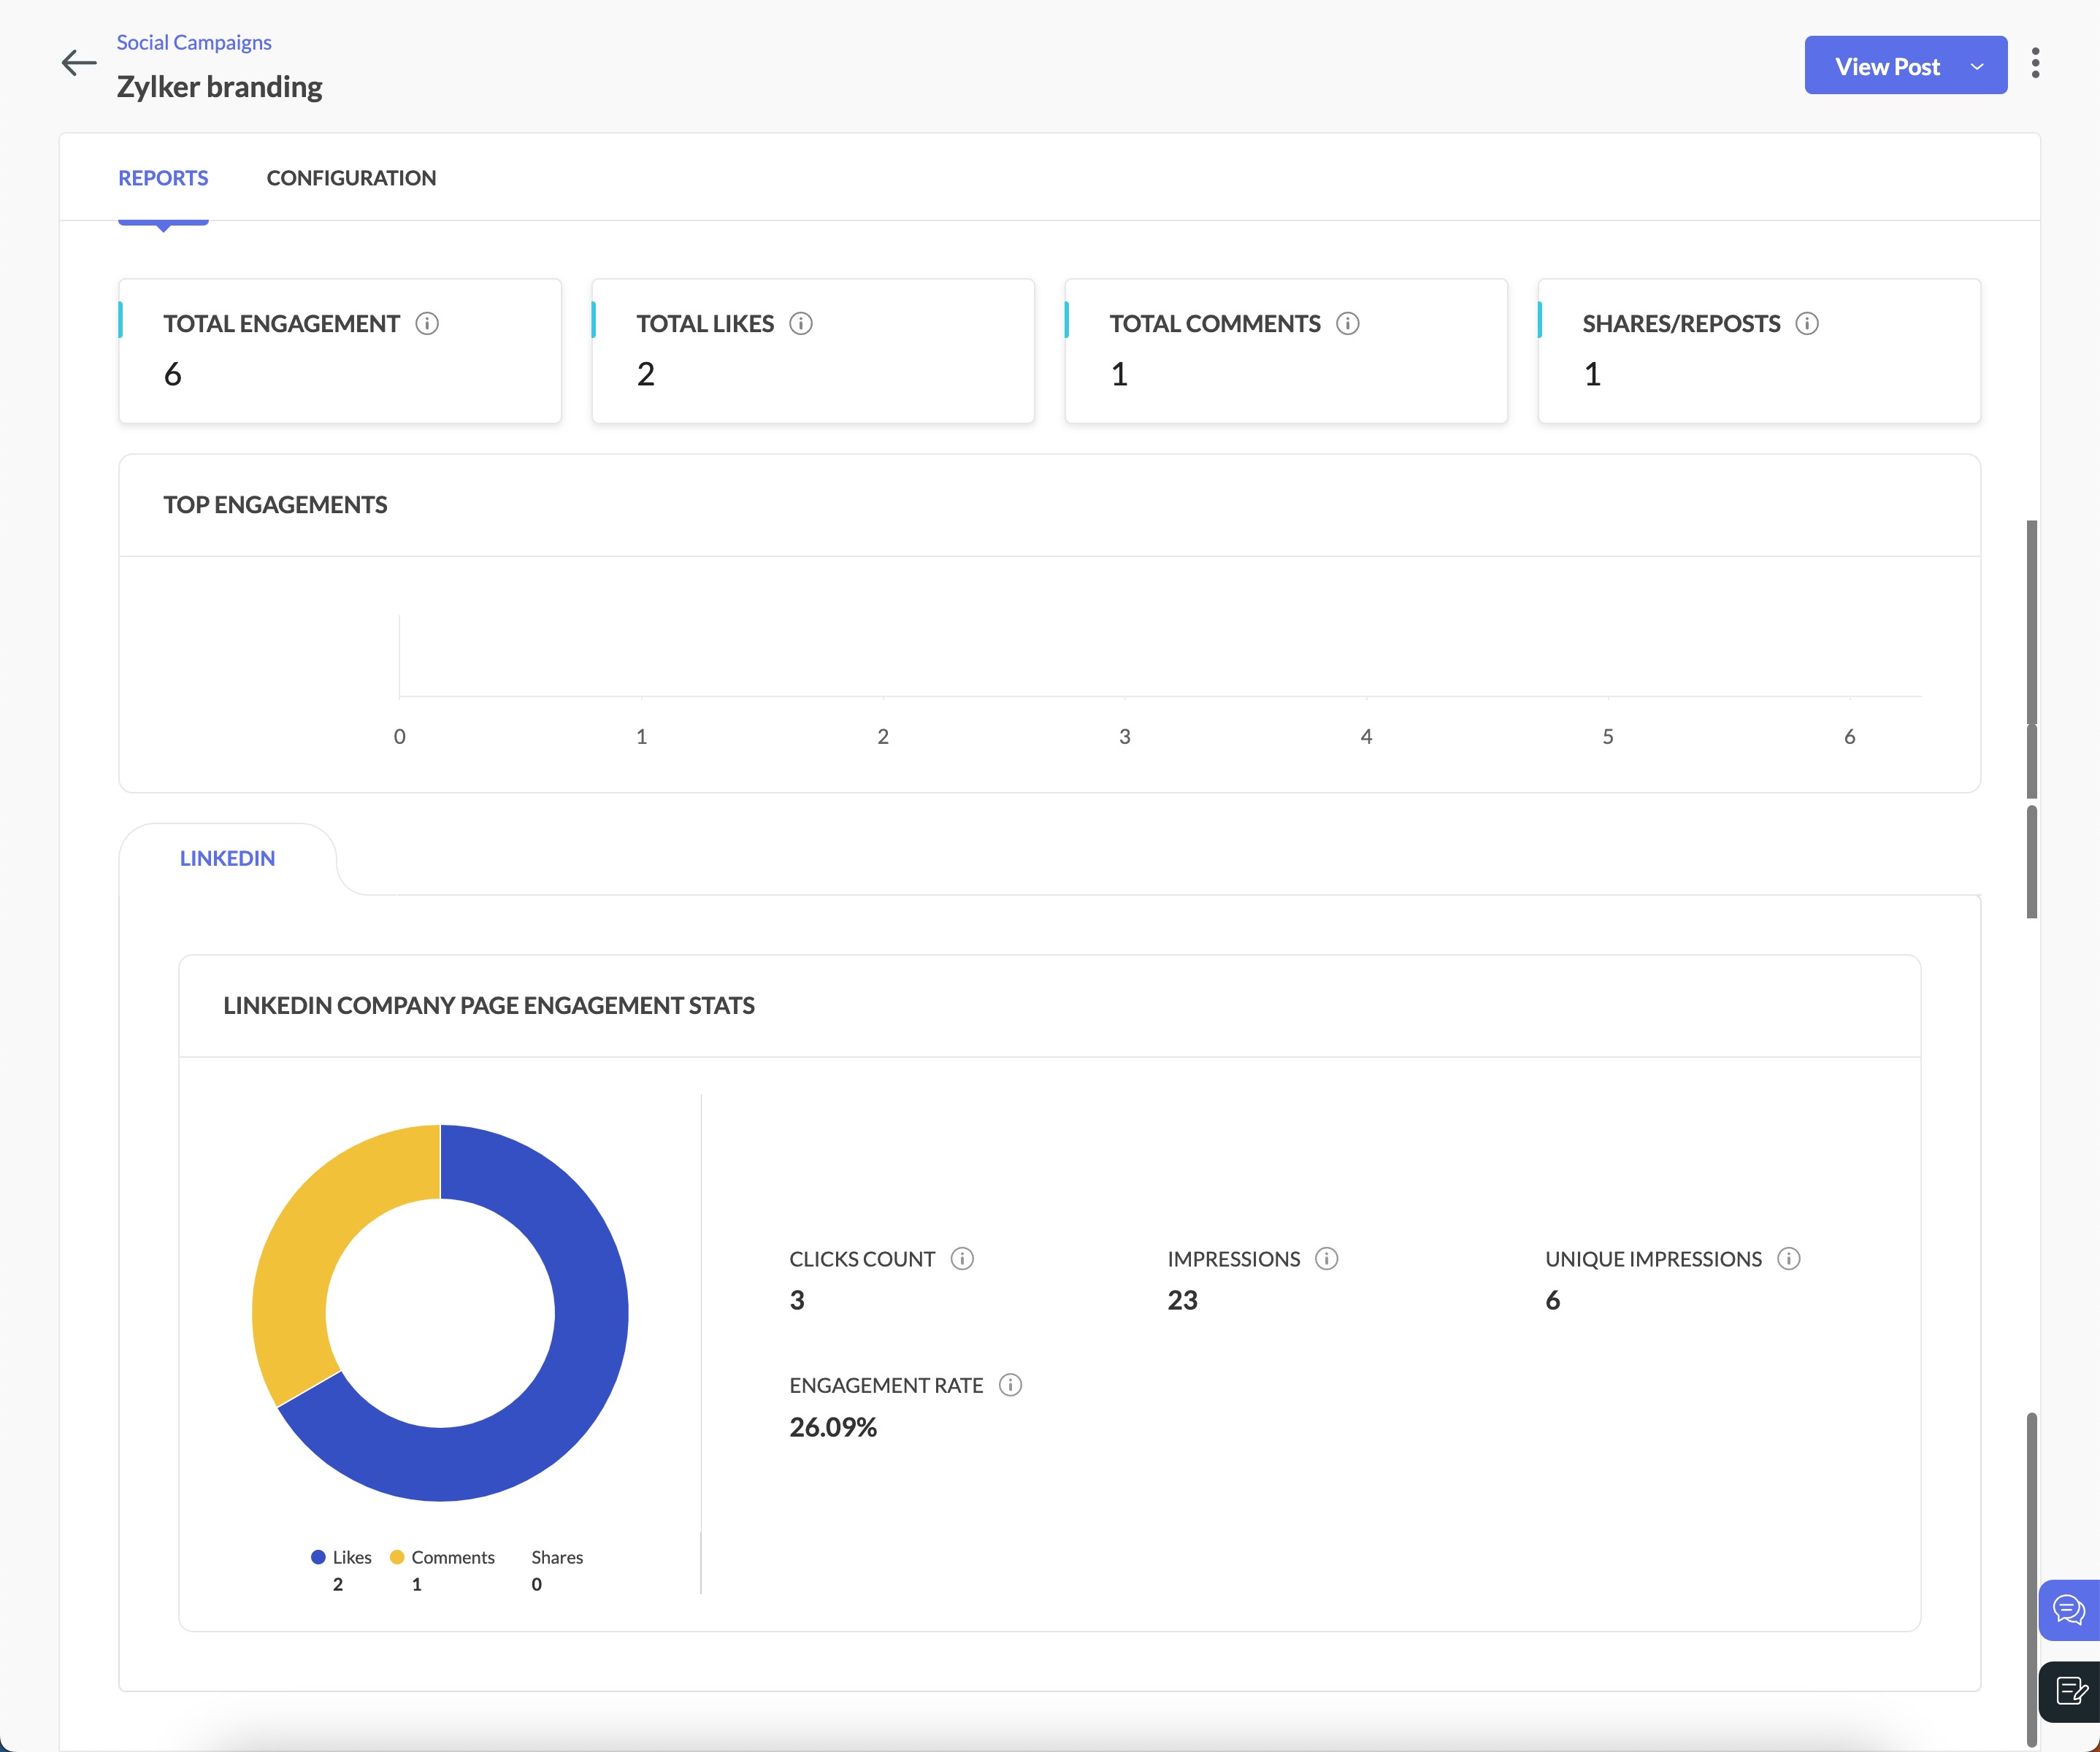Open the chat support widget icon
Viewport: 2100px width, 1752px height.
pyautogui.click(x=2069, y=1610)
